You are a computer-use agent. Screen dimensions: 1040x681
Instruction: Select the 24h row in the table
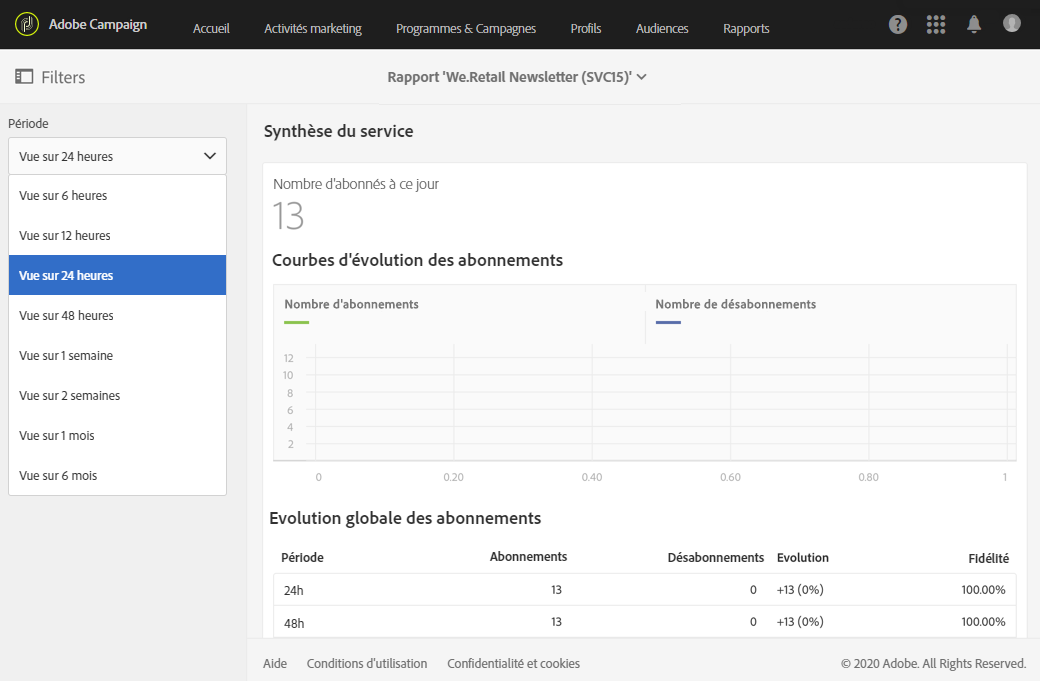pyautogui.click(x=645, y=589)
